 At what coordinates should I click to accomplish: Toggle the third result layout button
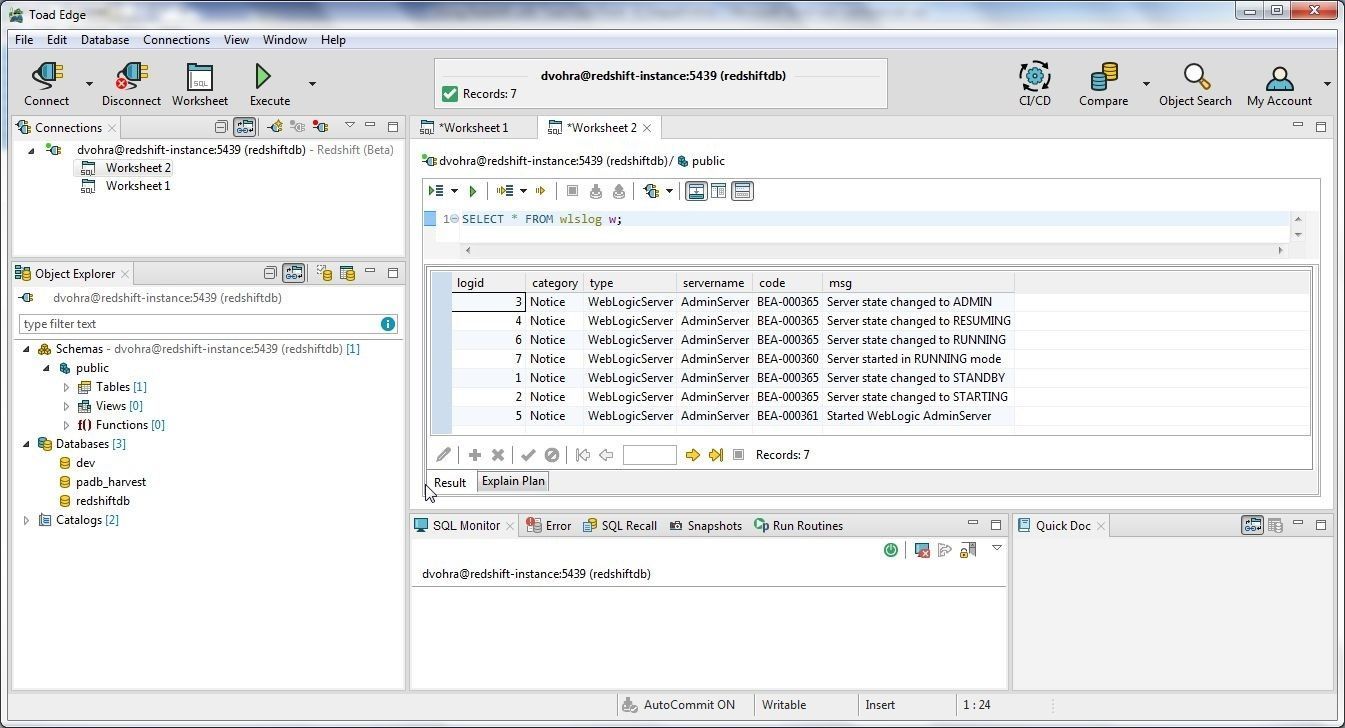click(x=742, y=191)
